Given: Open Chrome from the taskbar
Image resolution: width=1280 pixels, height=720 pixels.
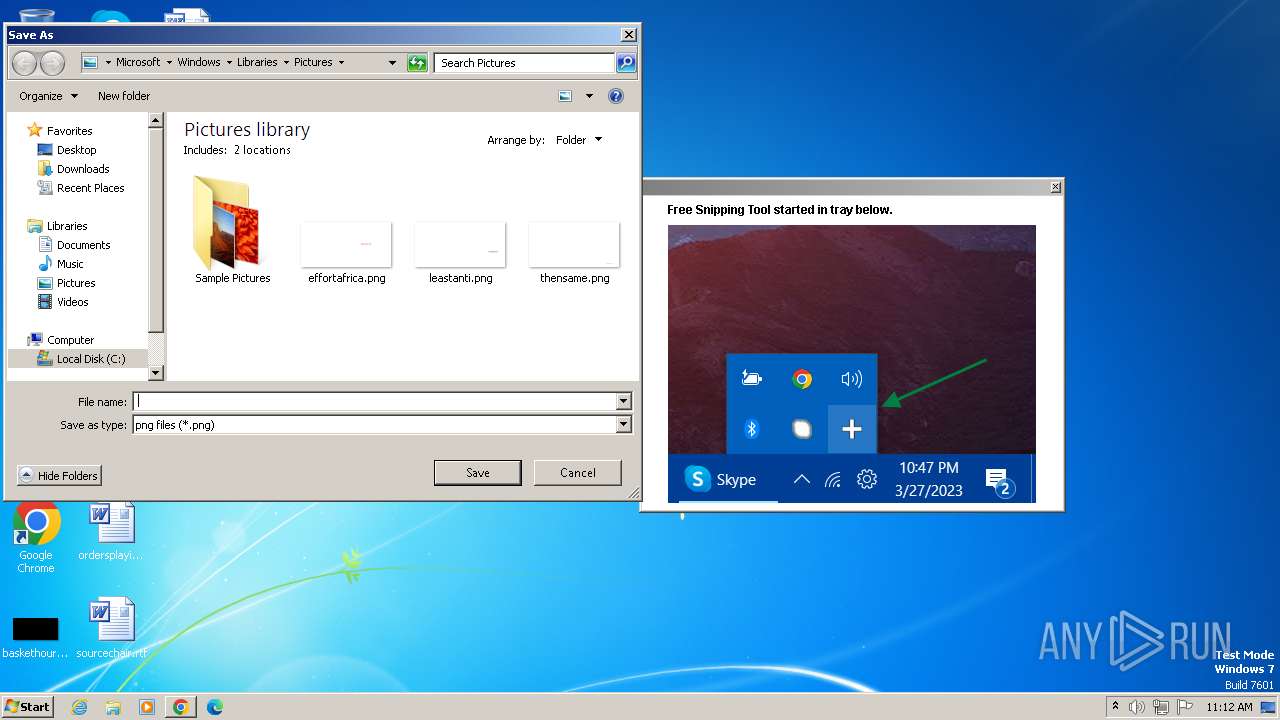Looking at the screenshot, I should point(181,707).
